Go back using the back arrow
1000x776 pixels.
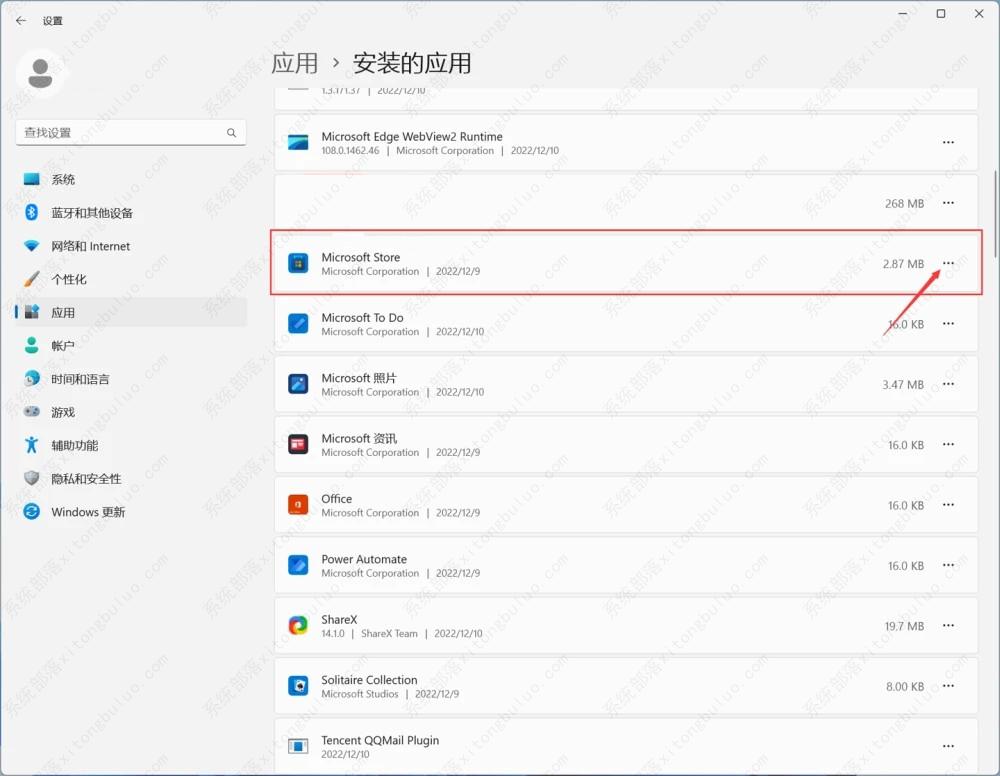click(21, 20)
